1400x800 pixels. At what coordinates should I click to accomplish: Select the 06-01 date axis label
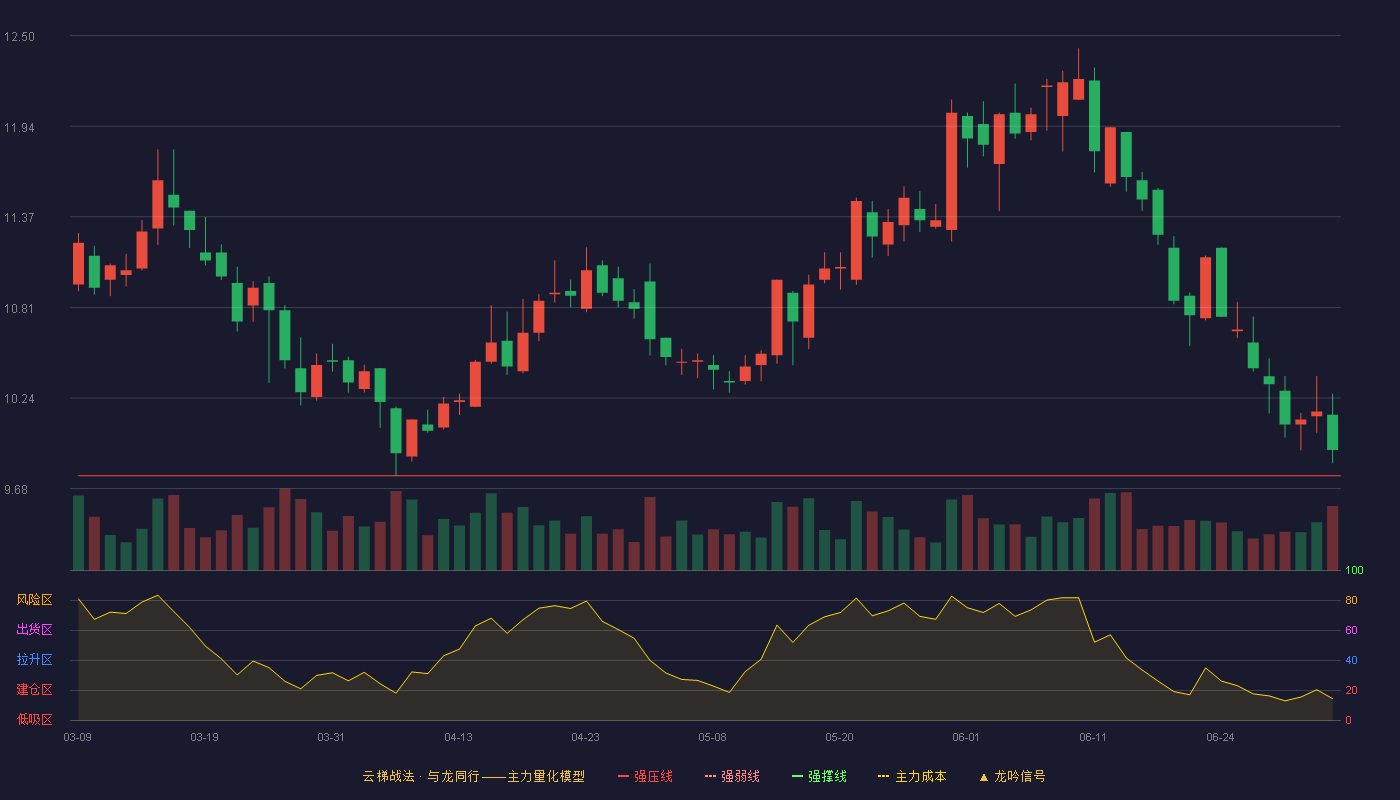pyautogui.click(x=967, y=737)
